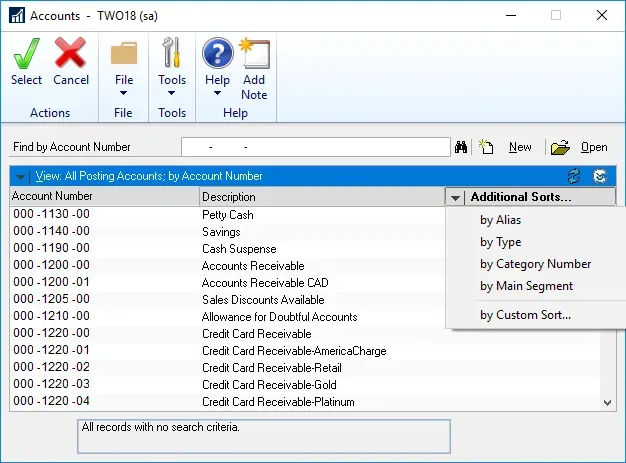Click the blue Help question mark icon

[217, 54]
